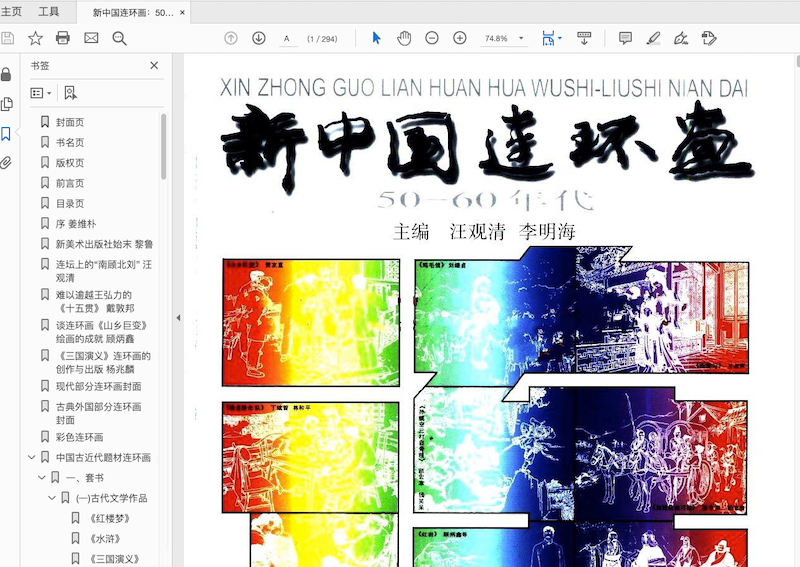Click the 74.8% zoom value field
This screenshot has width=800, height=567.
click(496, 38)
